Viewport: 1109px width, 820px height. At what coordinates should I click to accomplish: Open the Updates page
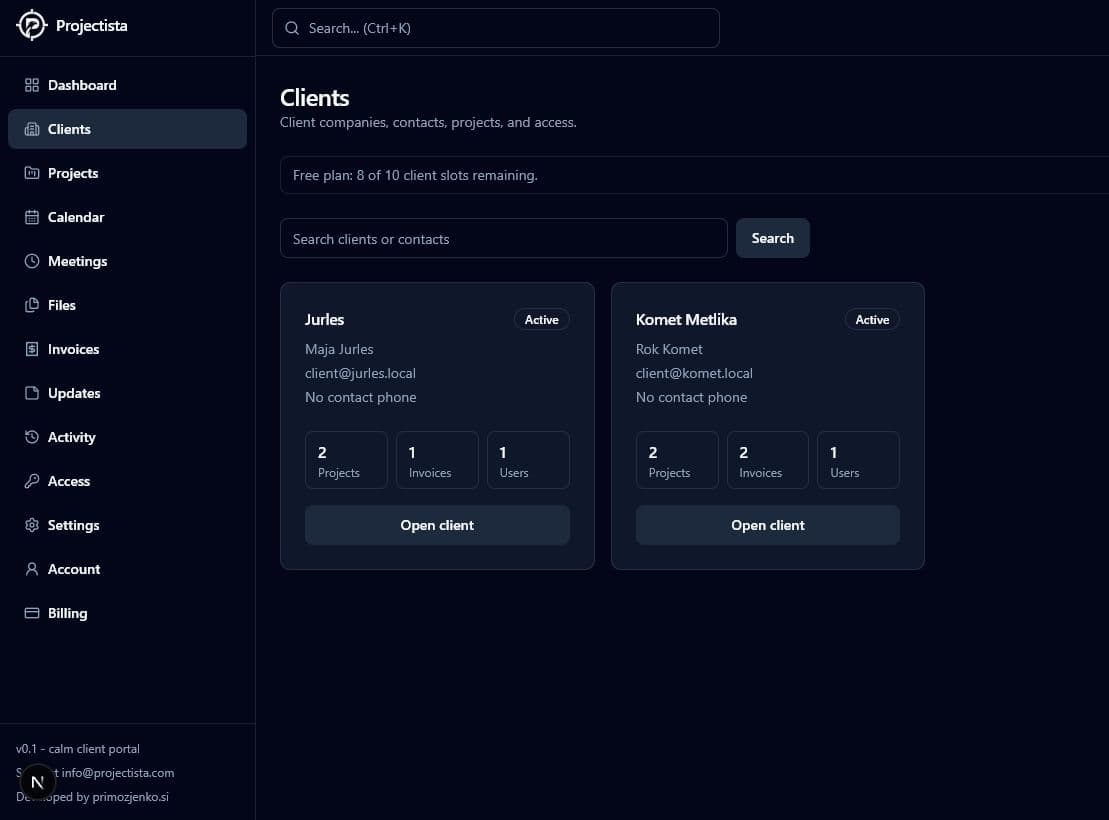click(127, 393)
